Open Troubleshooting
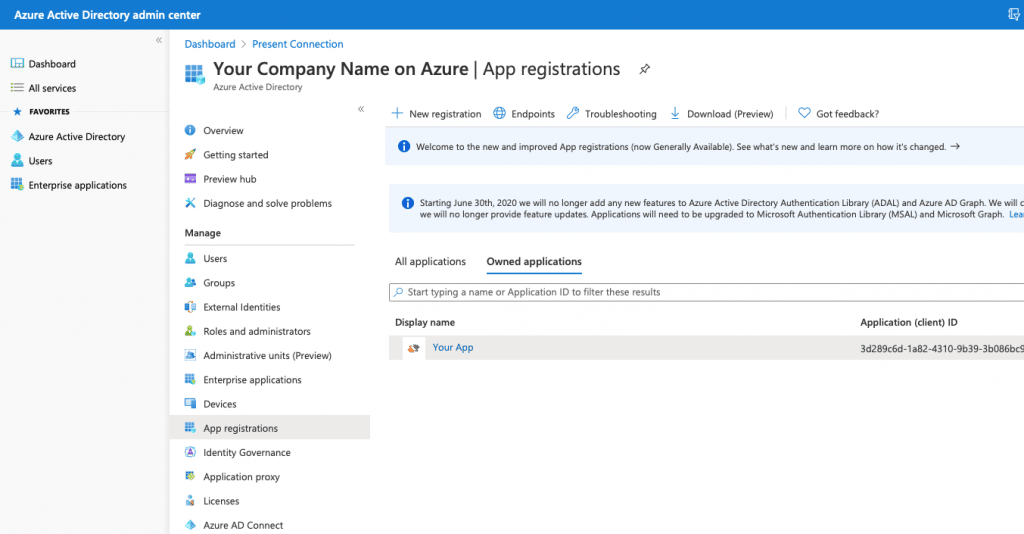 [611, 114]
